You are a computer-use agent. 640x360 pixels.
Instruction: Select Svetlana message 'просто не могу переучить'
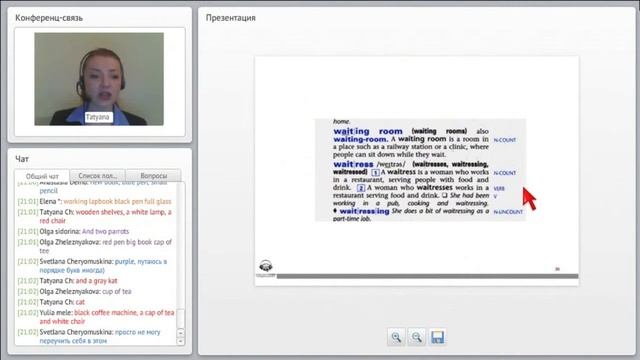click(x=89, y=336)
